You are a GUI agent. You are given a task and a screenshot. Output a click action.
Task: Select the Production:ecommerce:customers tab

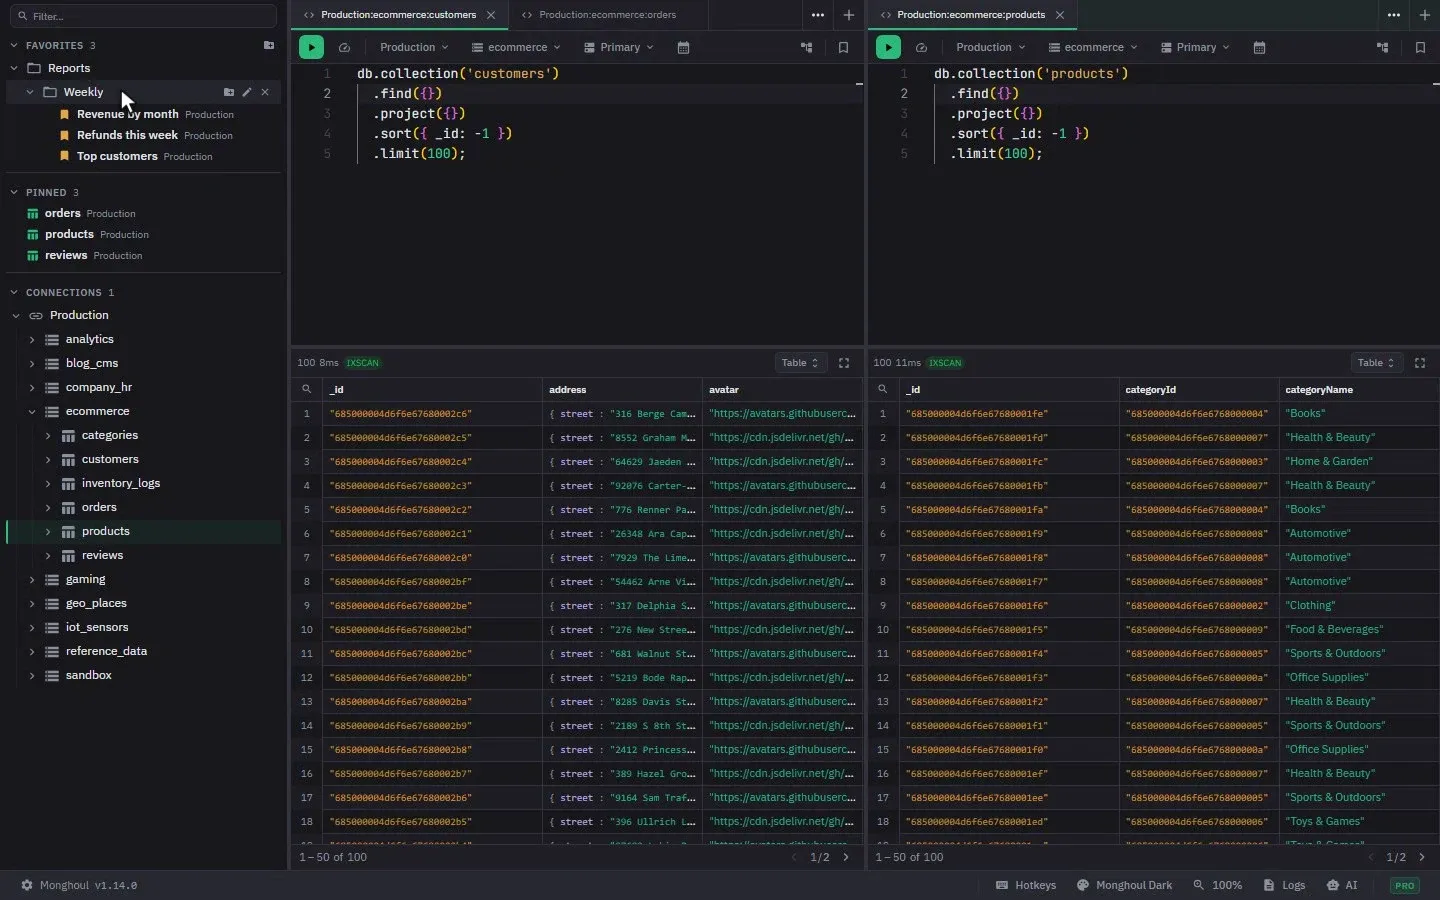[398, 15]
